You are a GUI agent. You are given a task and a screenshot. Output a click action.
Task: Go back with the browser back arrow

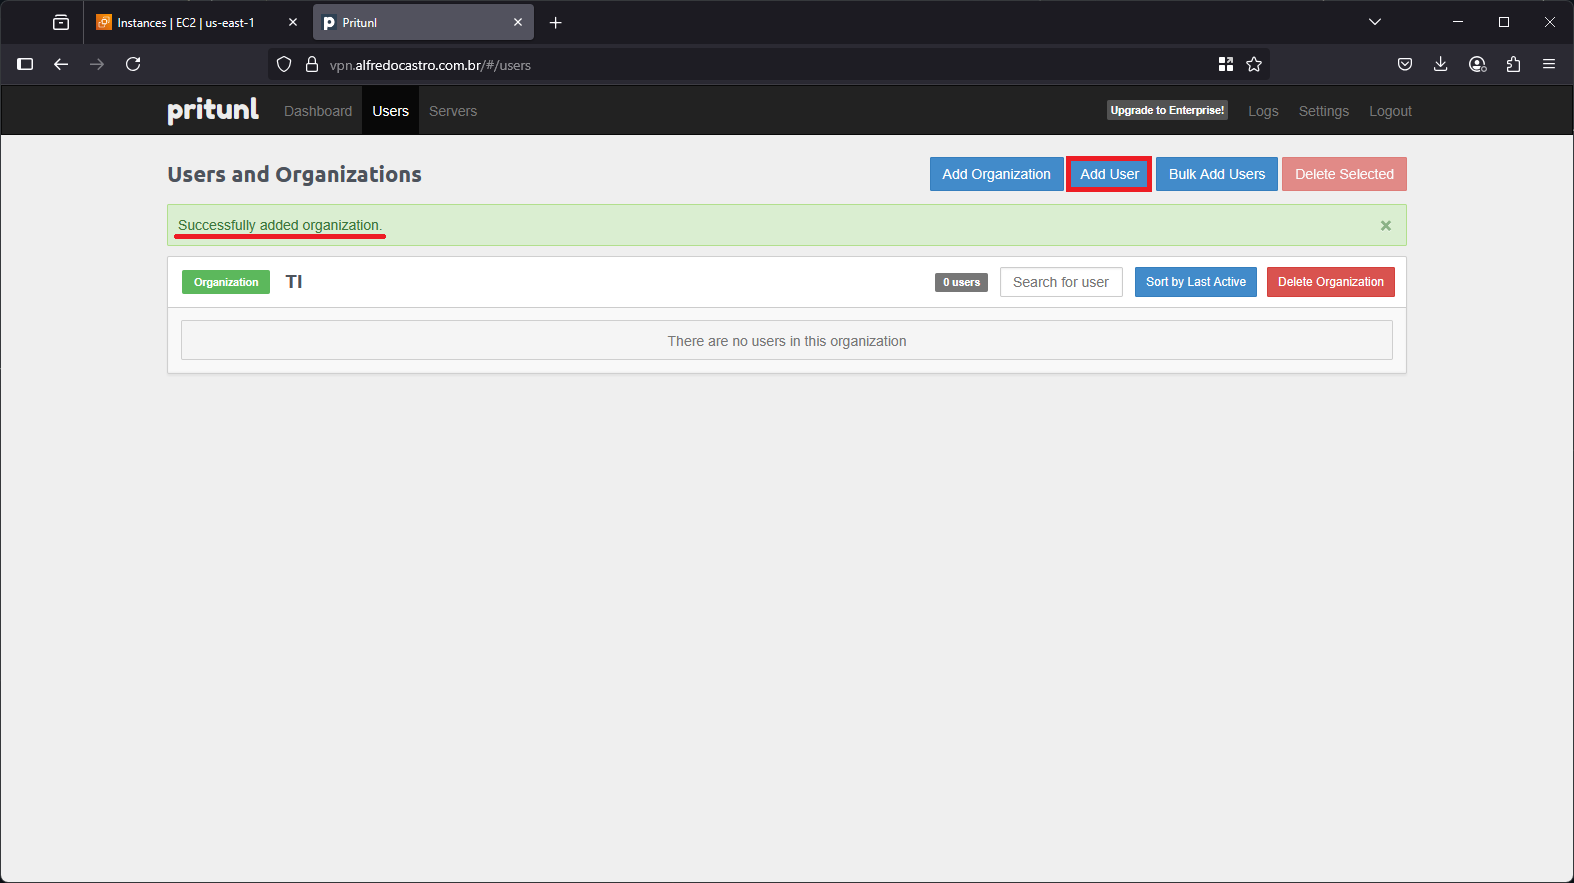[x=61, y=64]
